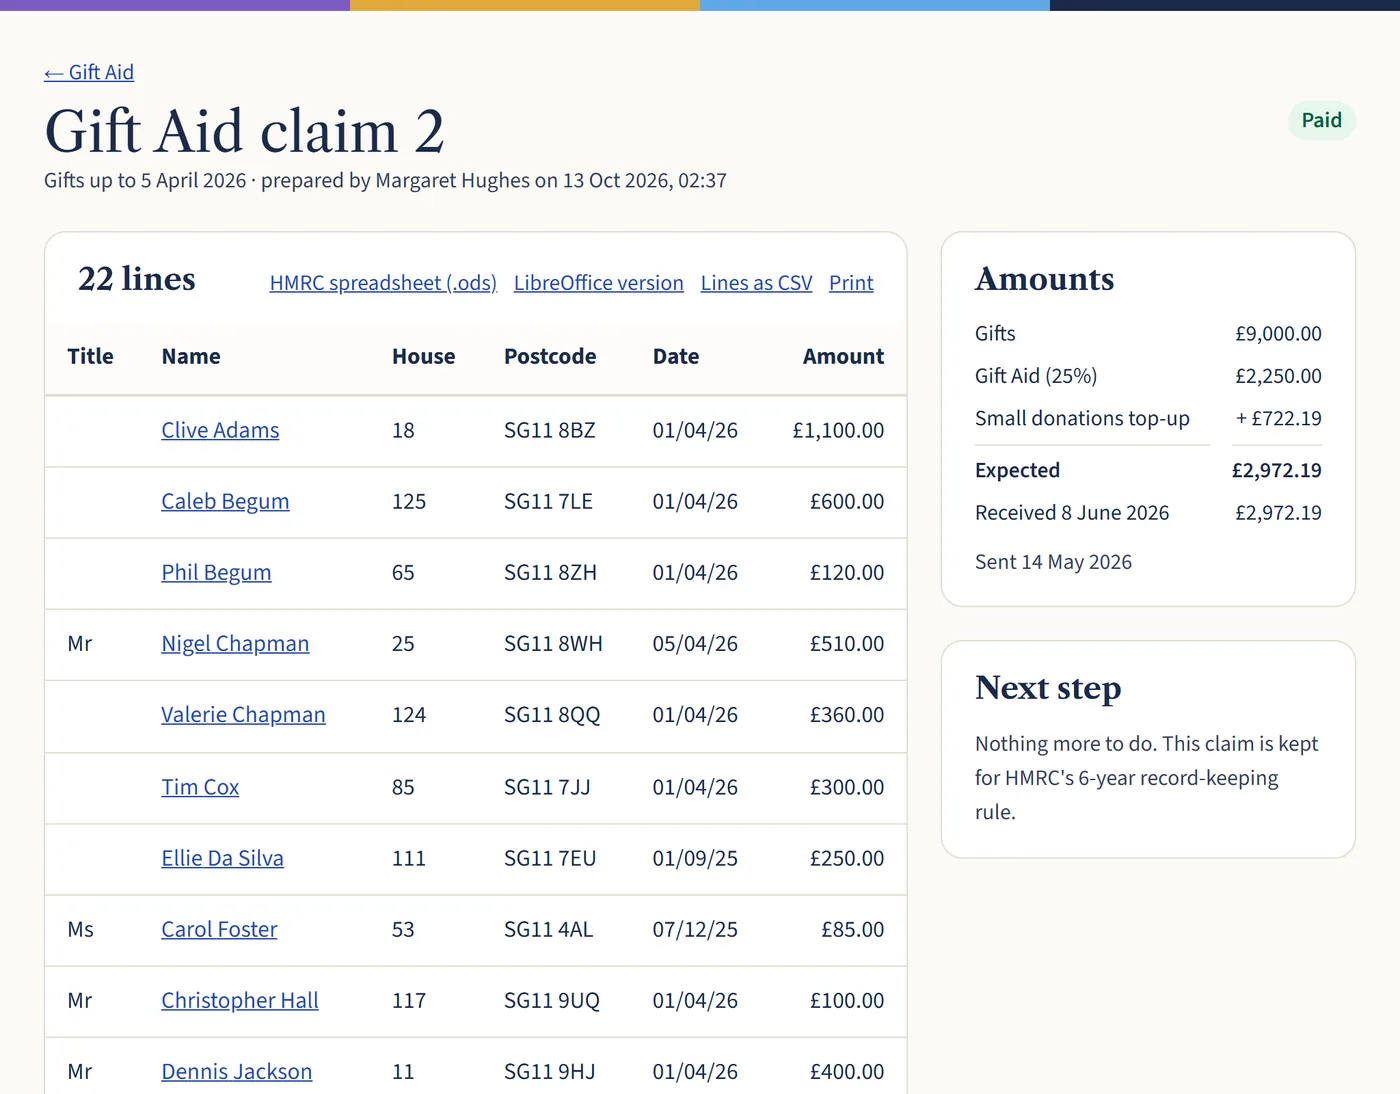
Task: Open donor Carol Foster
Action: tap(219, 929)
